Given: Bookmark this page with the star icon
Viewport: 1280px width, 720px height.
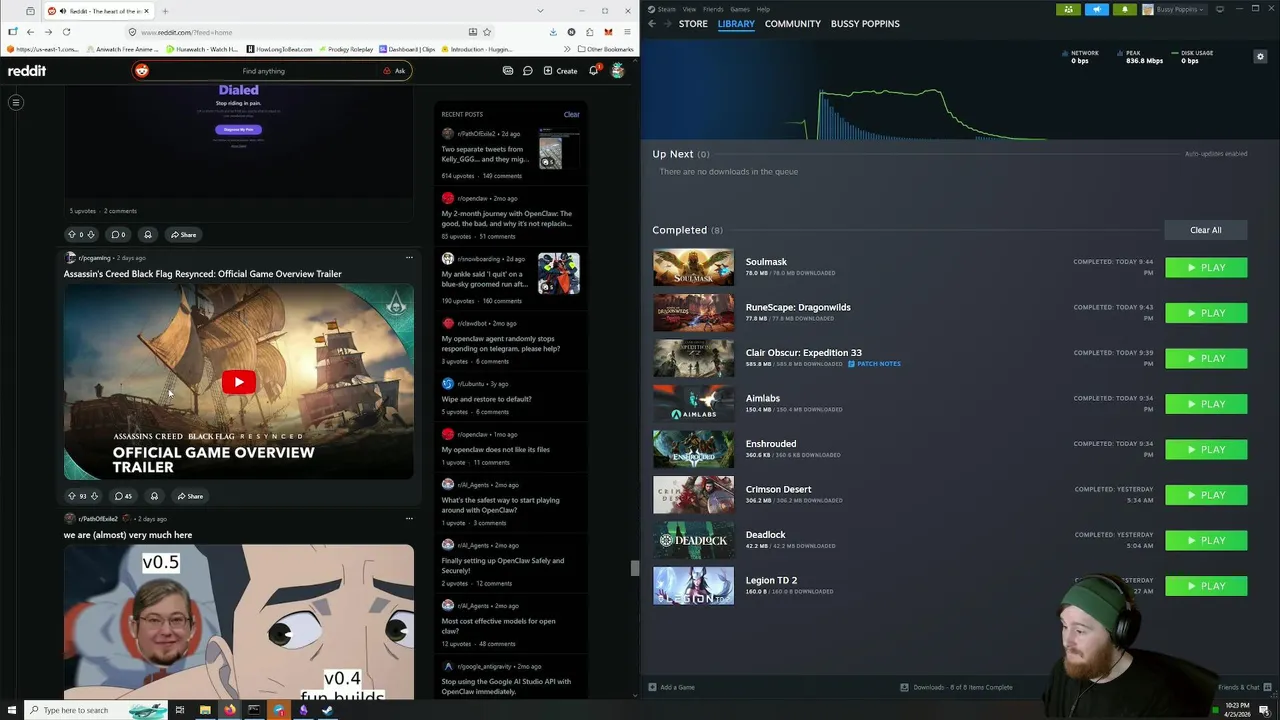Looking at the screenshot, I should (x=487, y=32).
